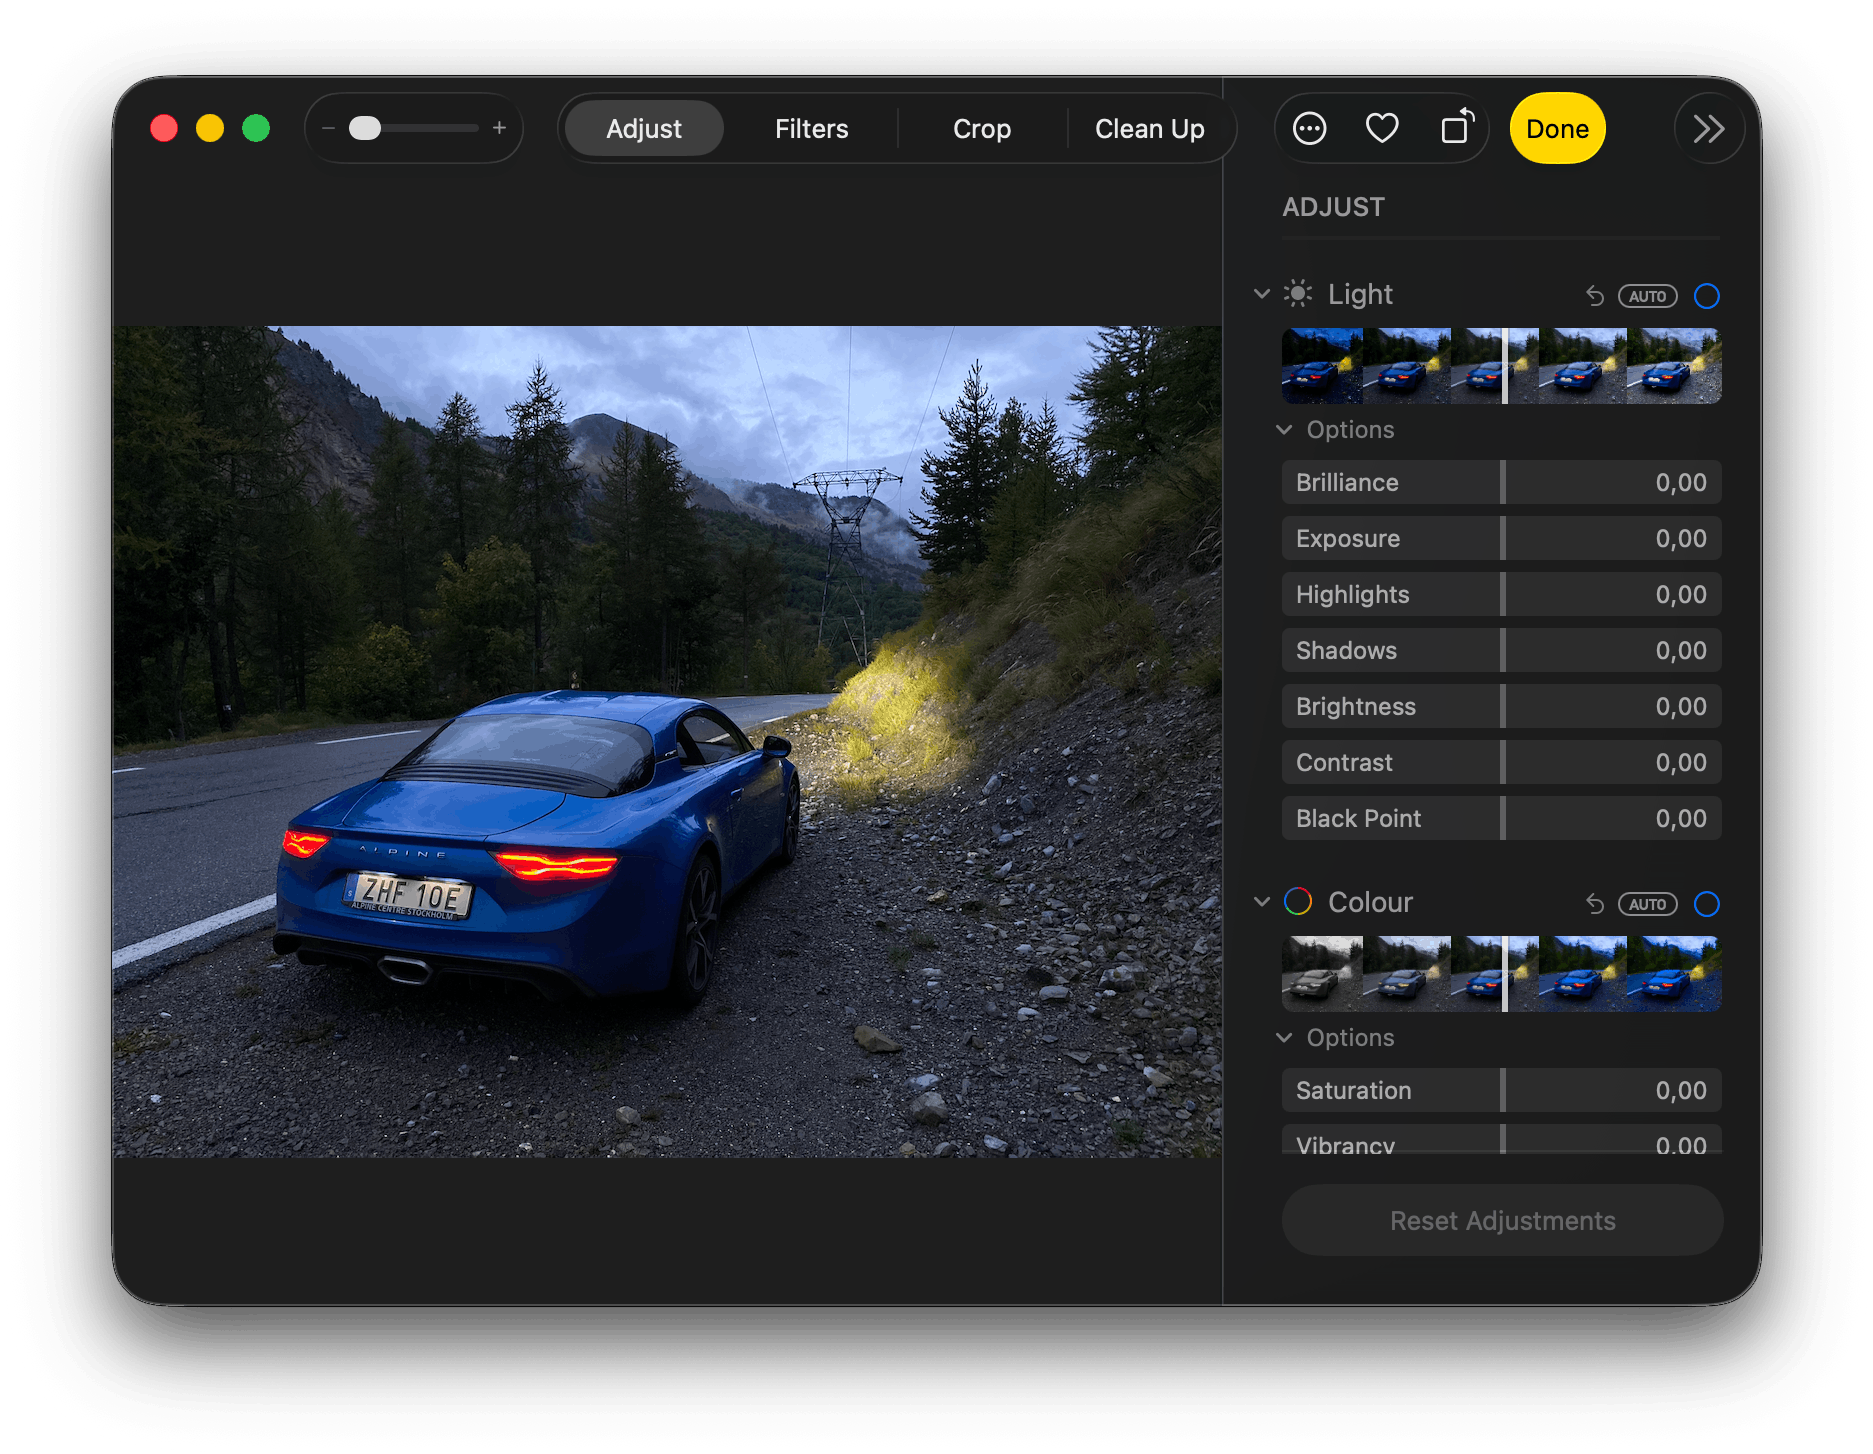Revert Light adjustments with undo arrow
Image resolution: width=1873 pixels, height=1454 pixels.
click(1595, 296)
